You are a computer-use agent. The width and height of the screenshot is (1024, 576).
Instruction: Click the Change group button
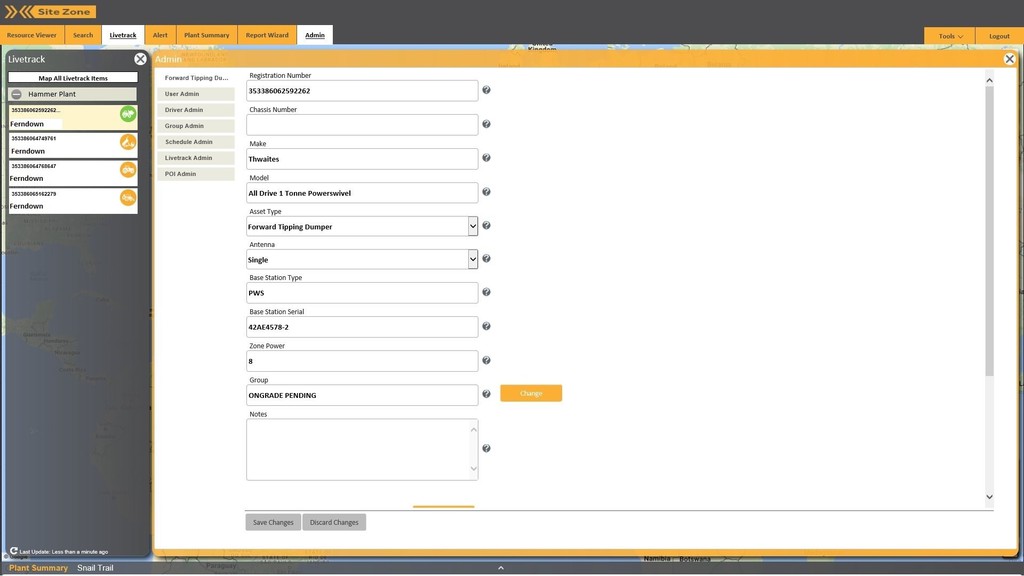pyautogui.click(x=531, y=393)
